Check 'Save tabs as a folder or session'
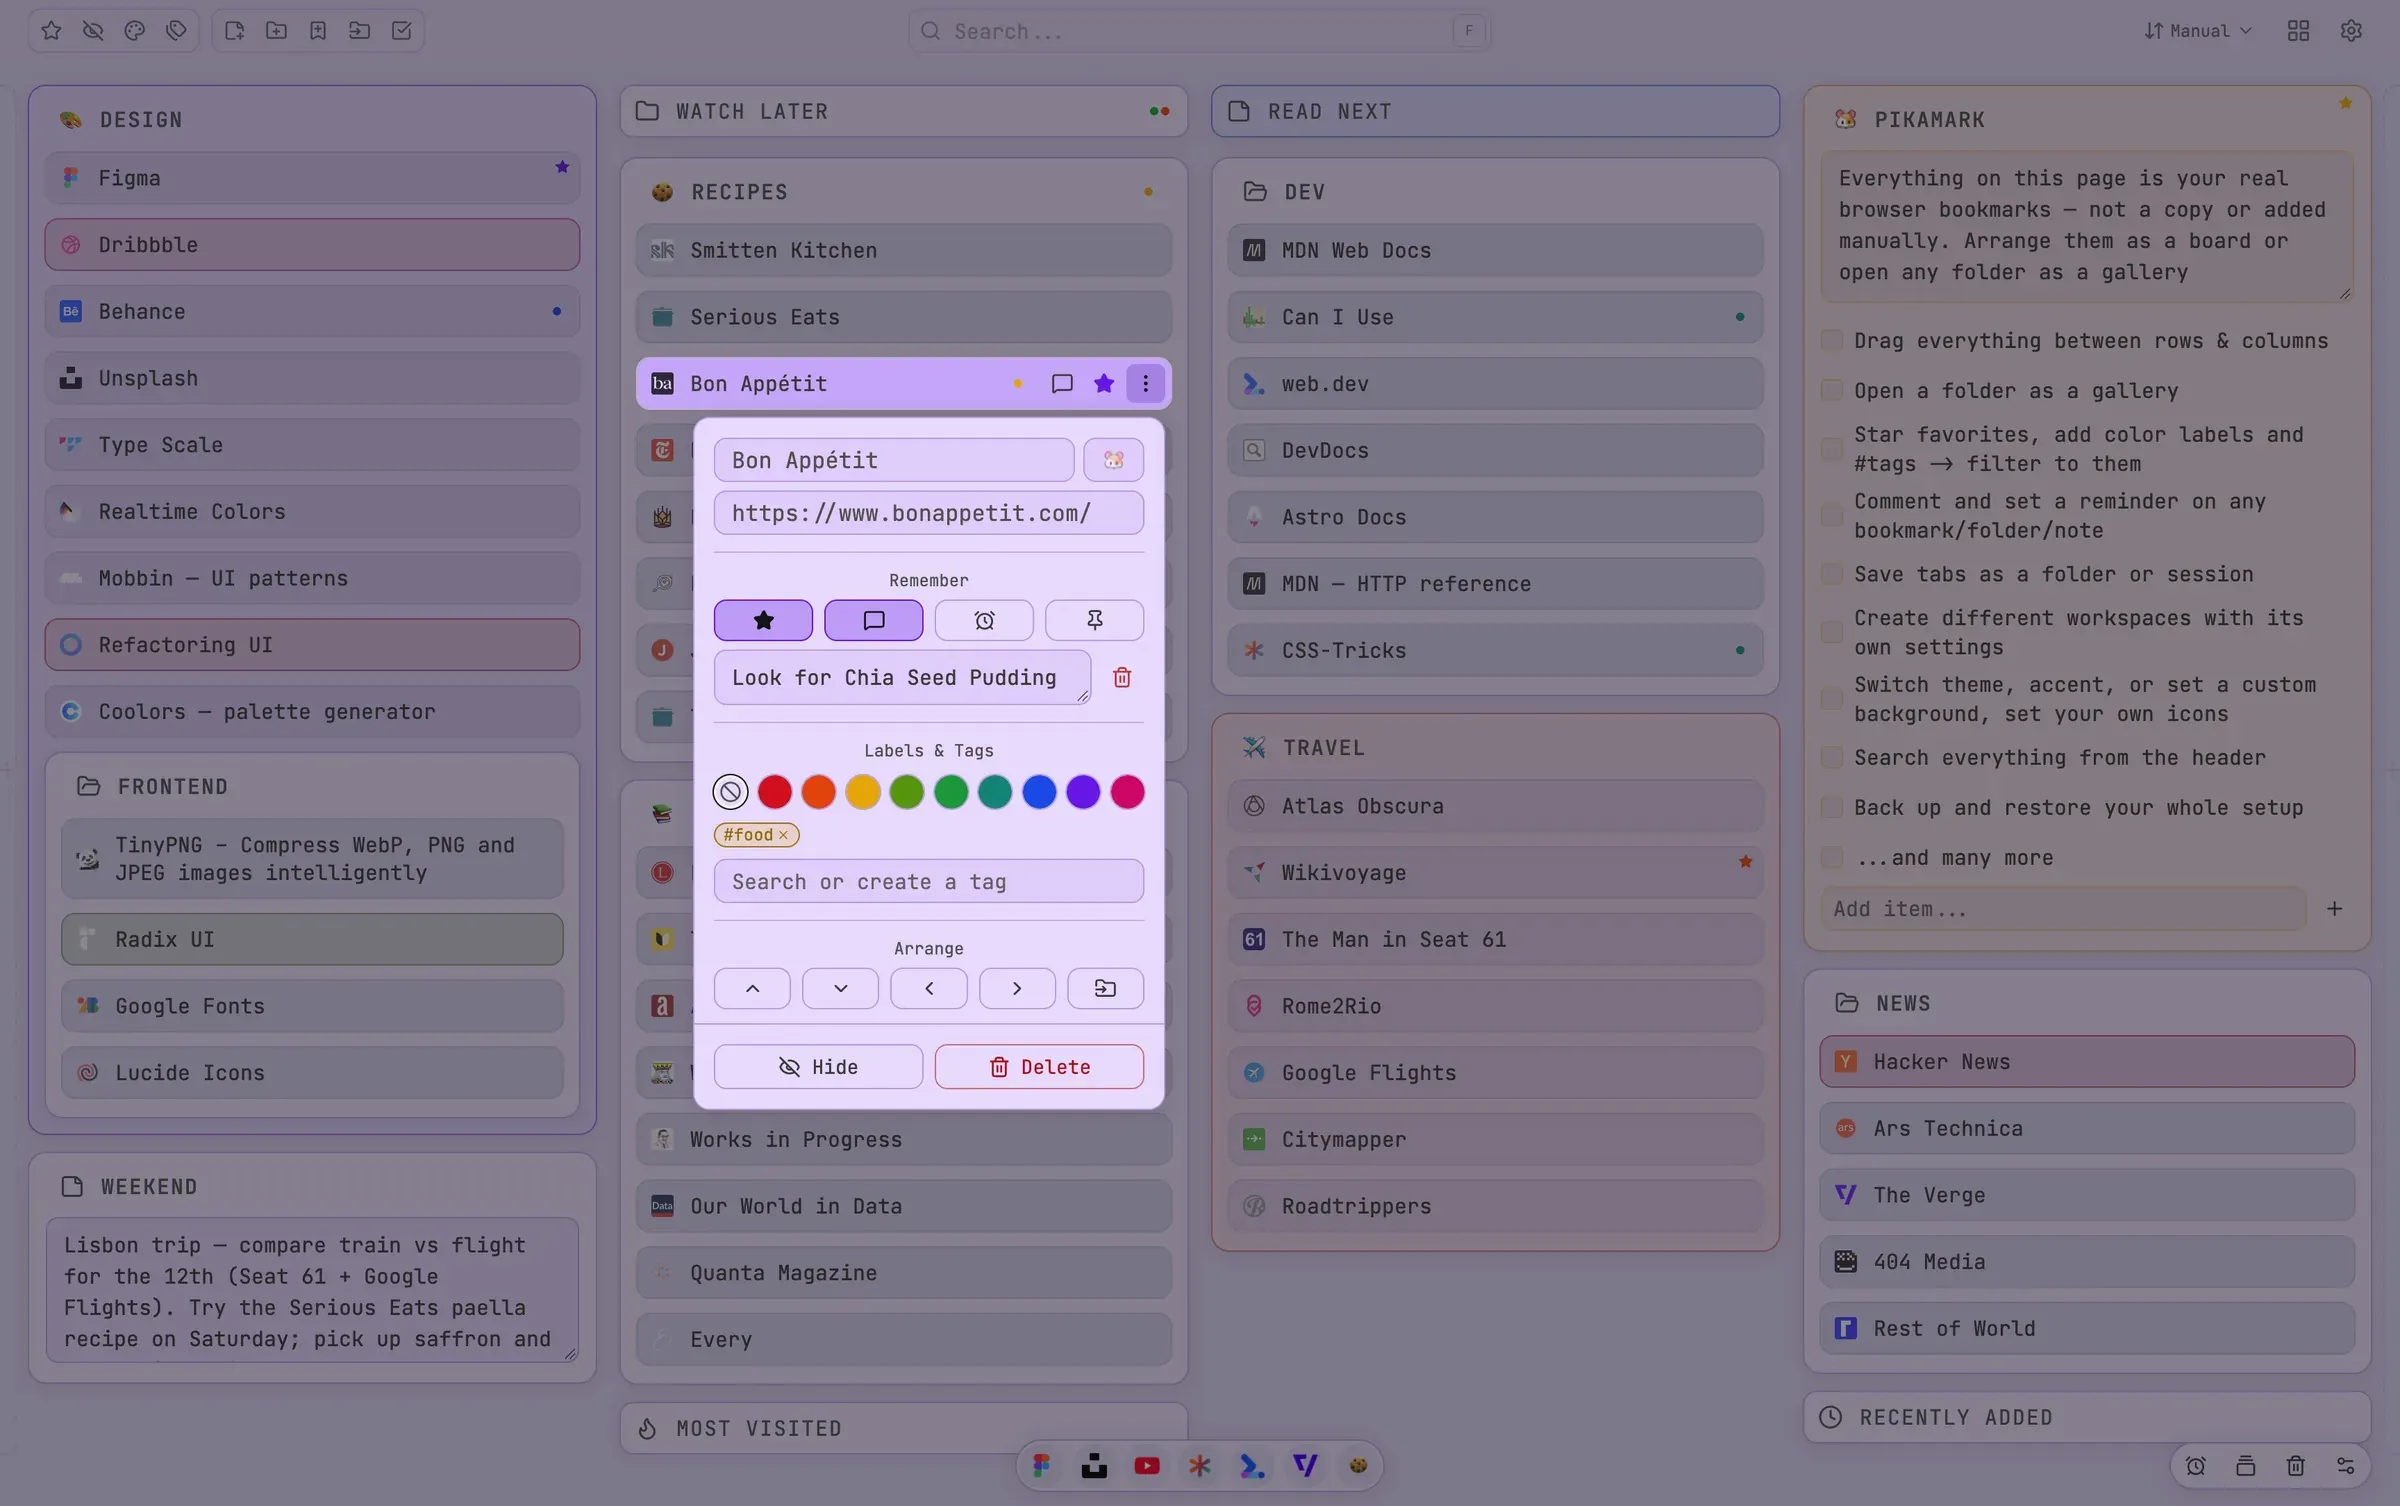This screenshot has height=1506, width=2400. 1832,575
